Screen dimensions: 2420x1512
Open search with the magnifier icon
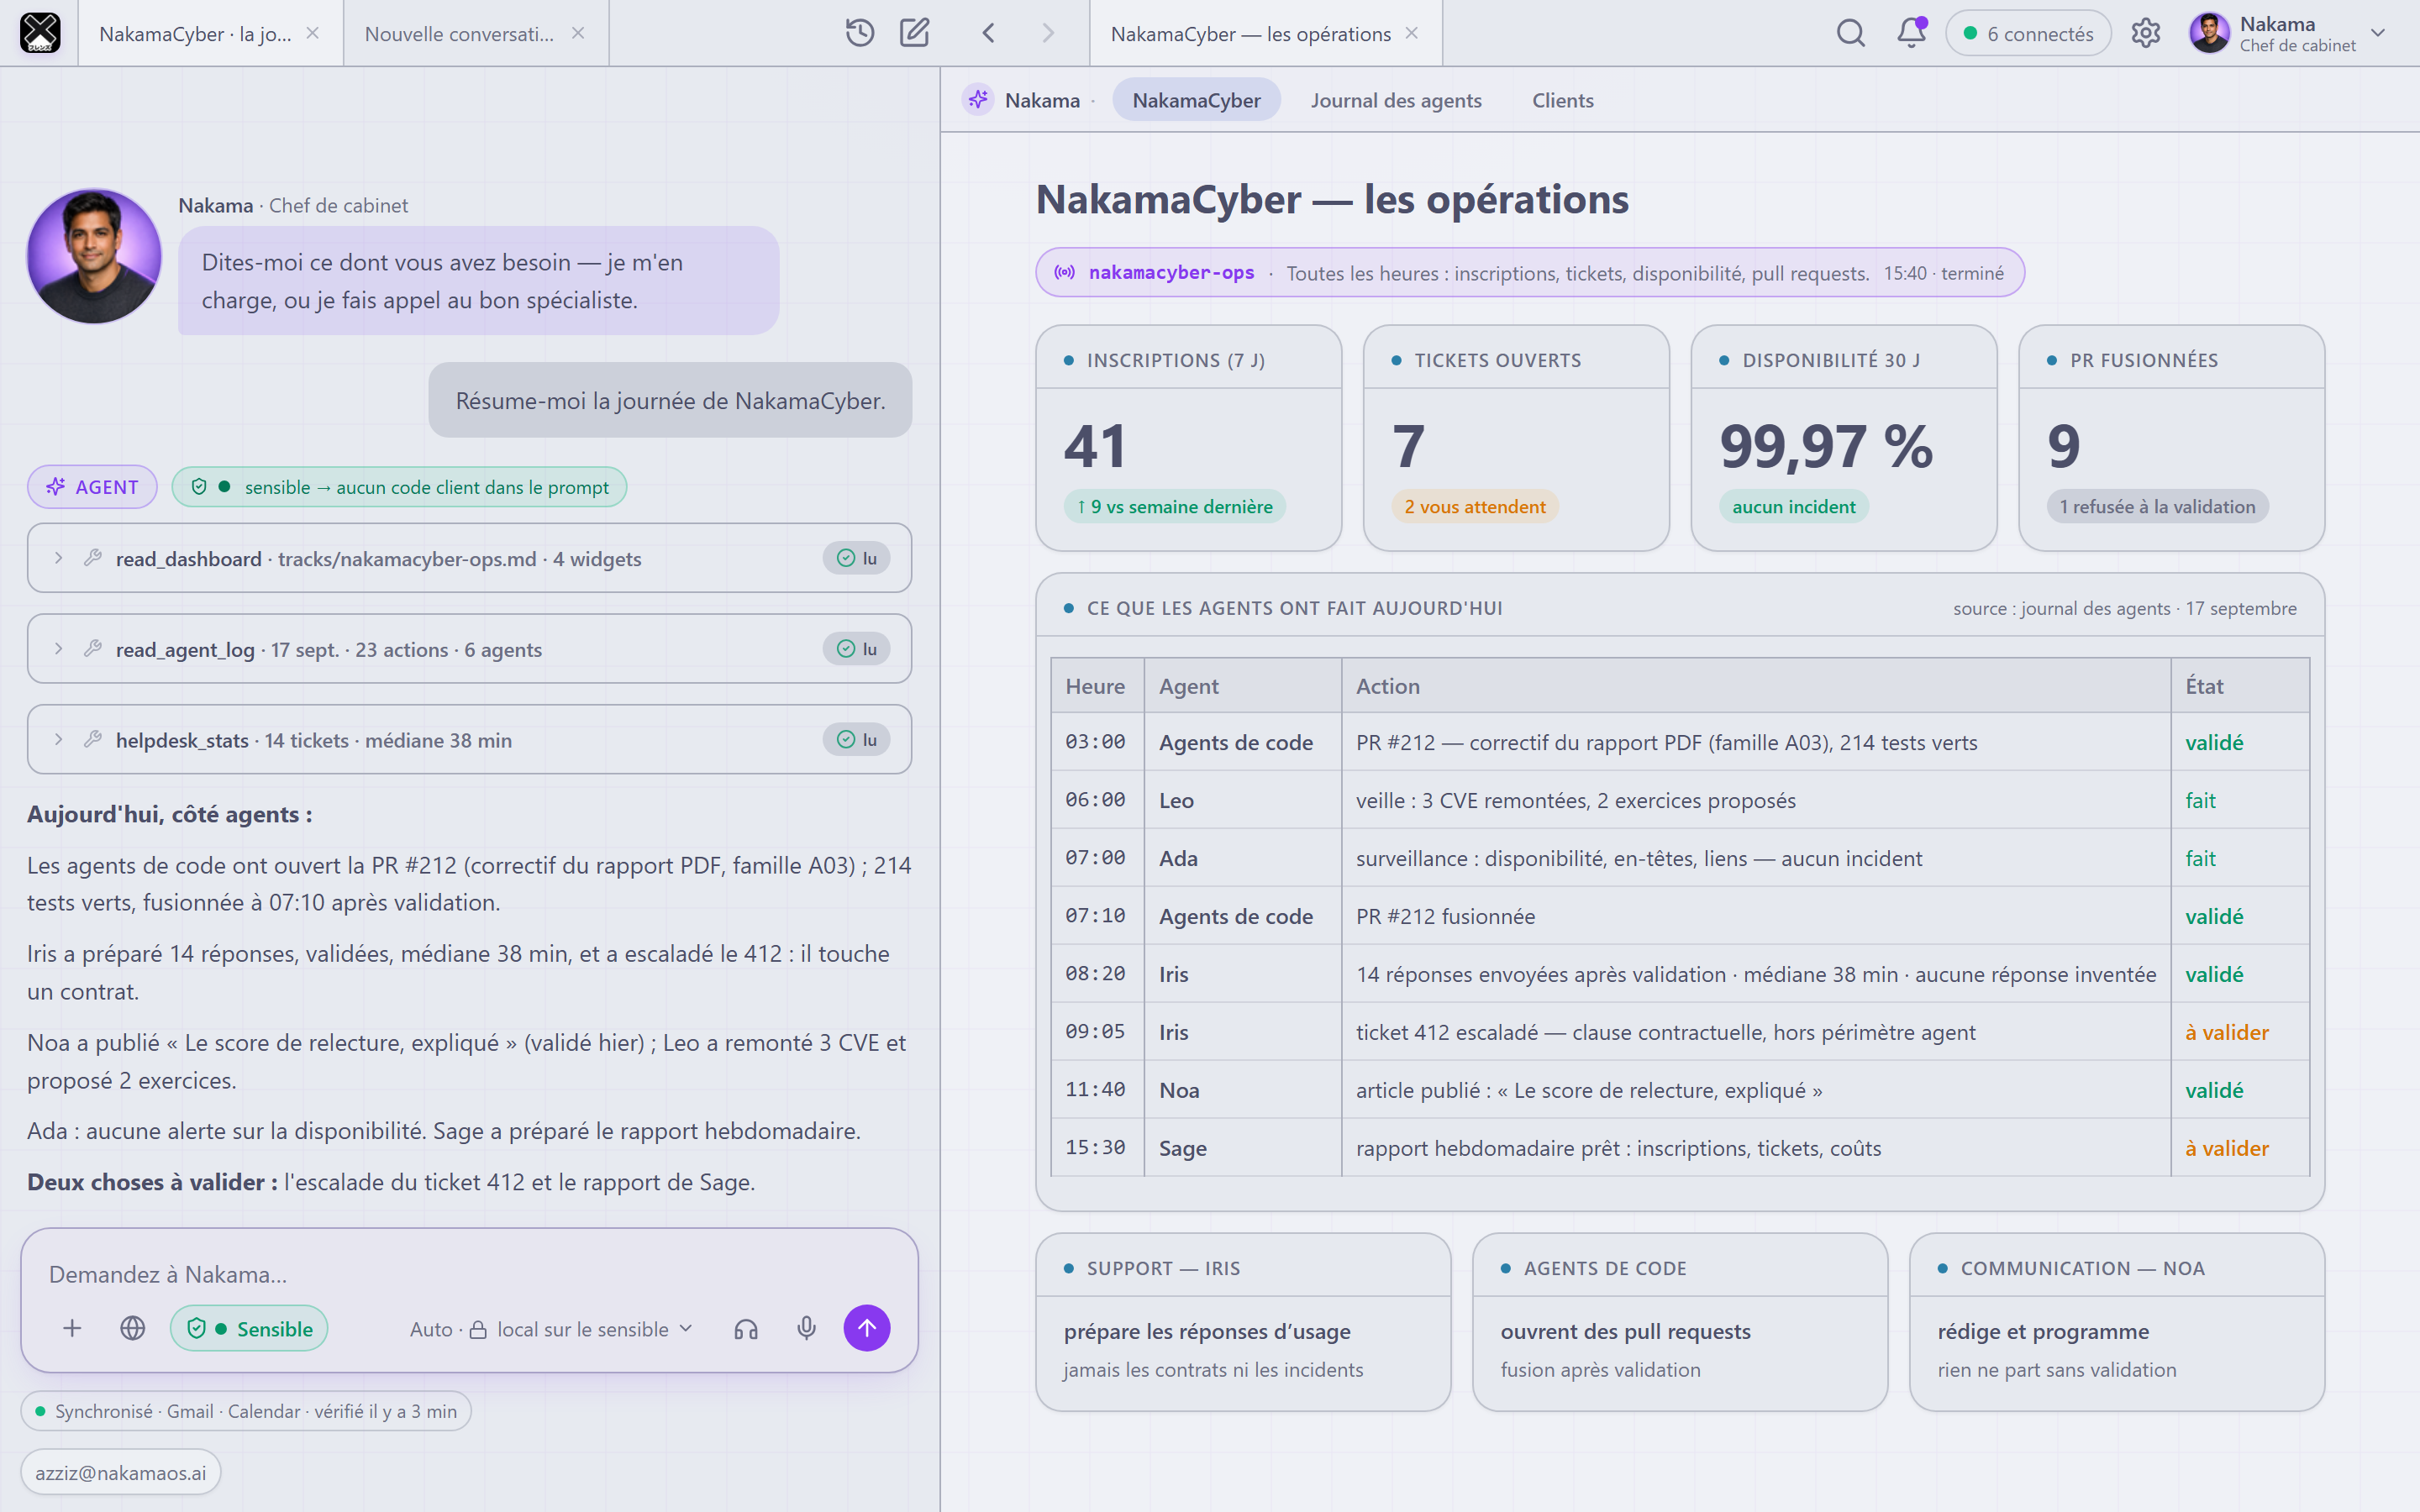[x=1851, y=33]
